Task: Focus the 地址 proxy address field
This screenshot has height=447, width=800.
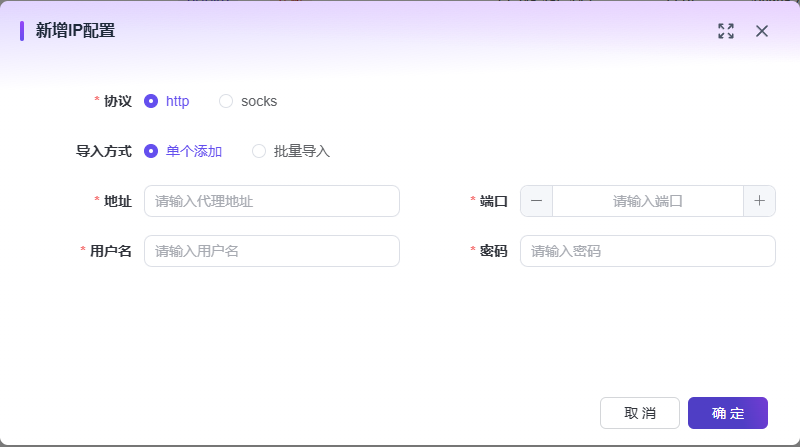Action: (271, 201)
